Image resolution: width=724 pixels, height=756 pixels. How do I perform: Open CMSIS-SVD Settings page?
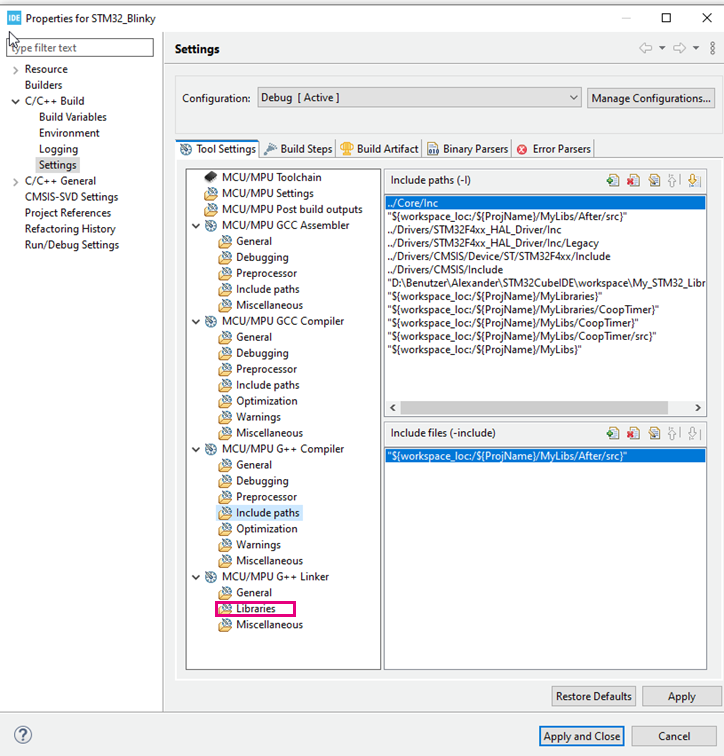coord(71,197)
